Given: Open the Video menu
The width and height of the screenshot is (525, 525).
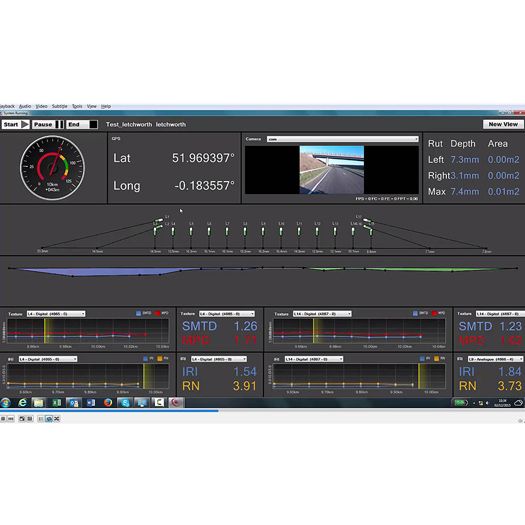Looking at the screenshot, I should tap(42, 106).
